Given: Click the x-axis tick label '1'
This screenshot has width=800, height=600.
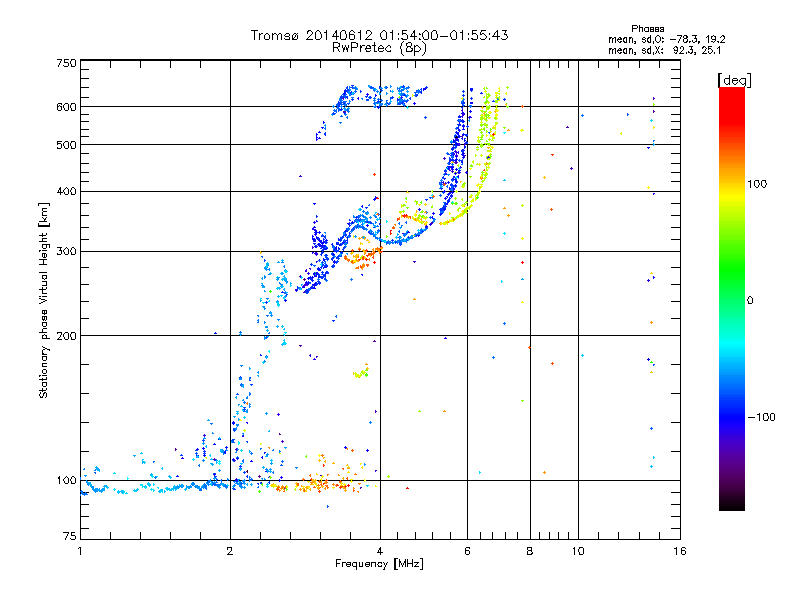Looking at the screenshot, I should pyautogui.click(x=80, y=551).
